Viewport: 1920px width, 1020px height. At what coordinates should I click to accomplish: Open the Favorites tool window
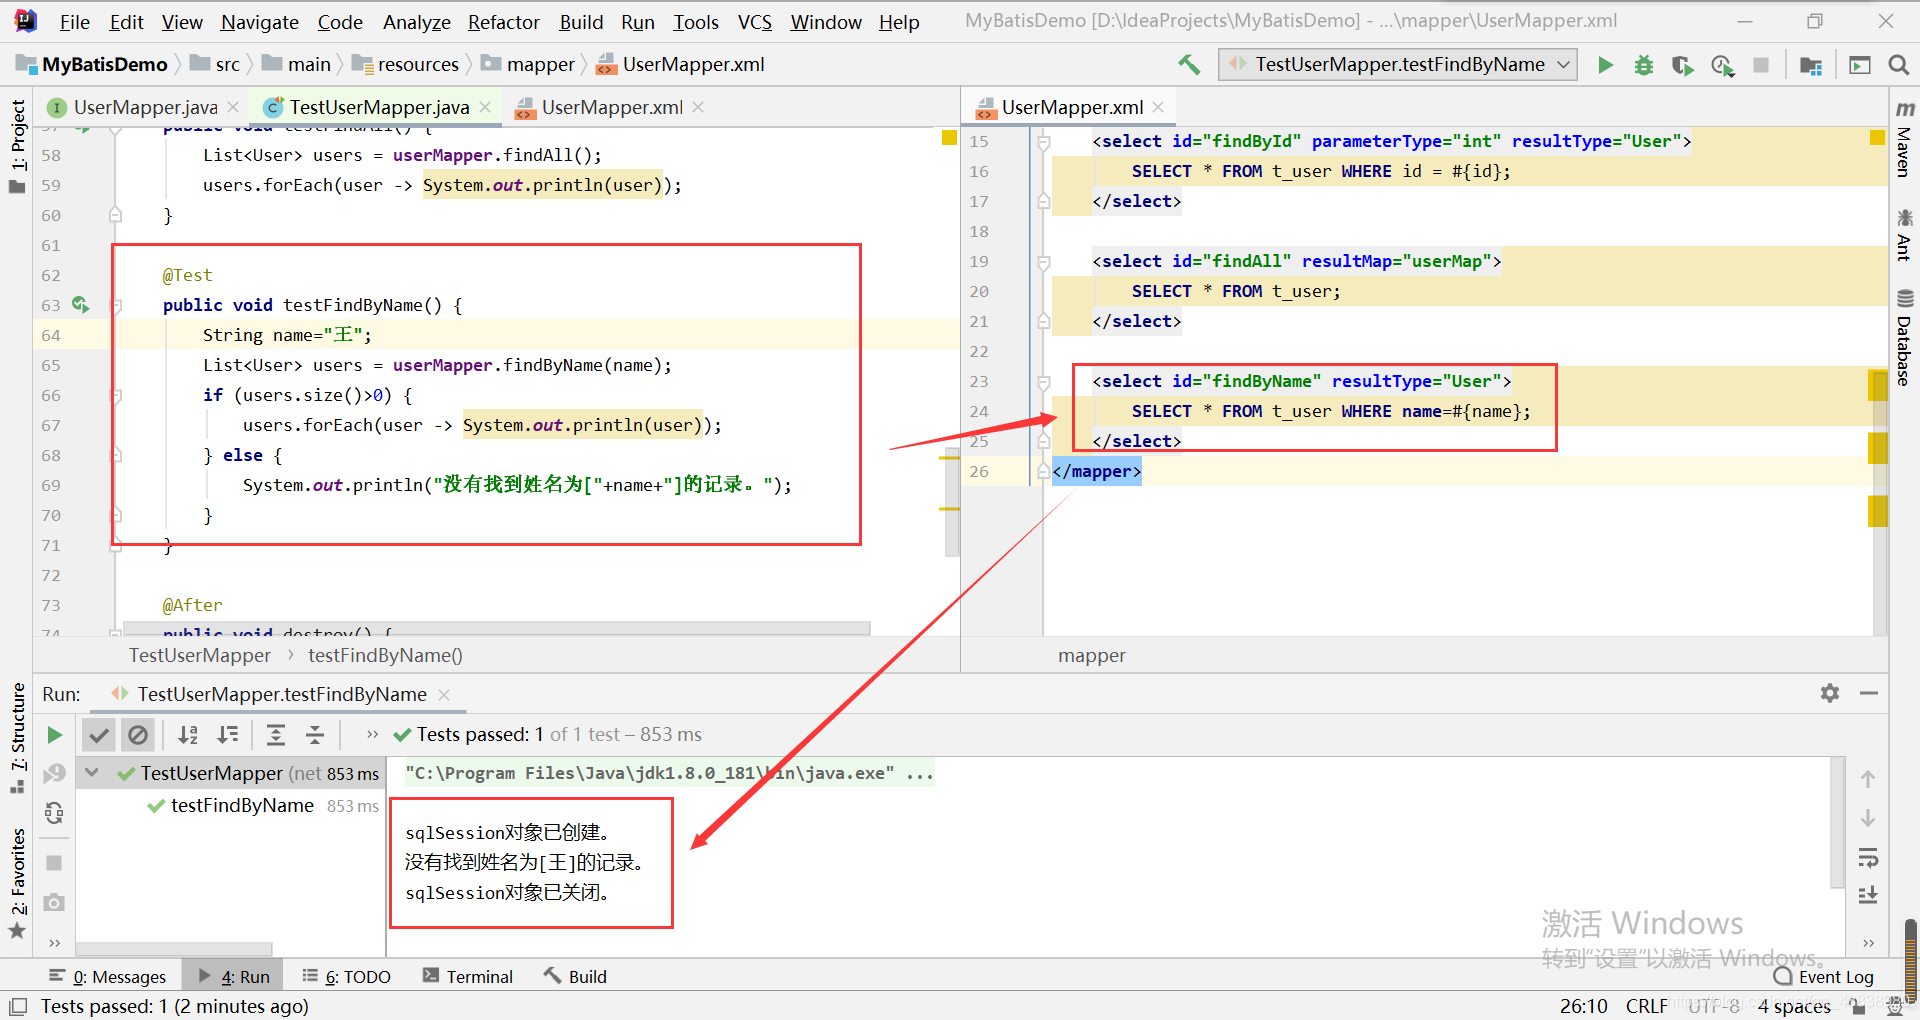pyautogui.click(x=18, y=883)
